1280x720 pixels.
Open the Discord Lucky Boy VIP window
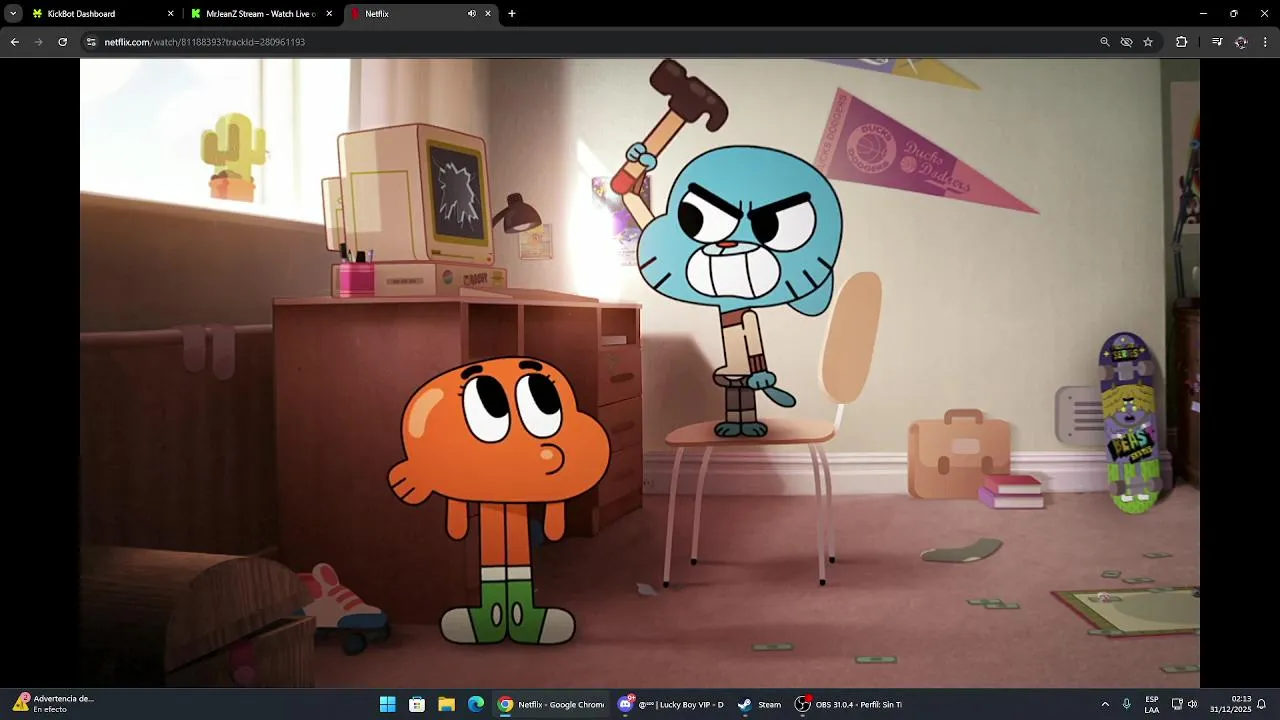(x=671, y=704)
